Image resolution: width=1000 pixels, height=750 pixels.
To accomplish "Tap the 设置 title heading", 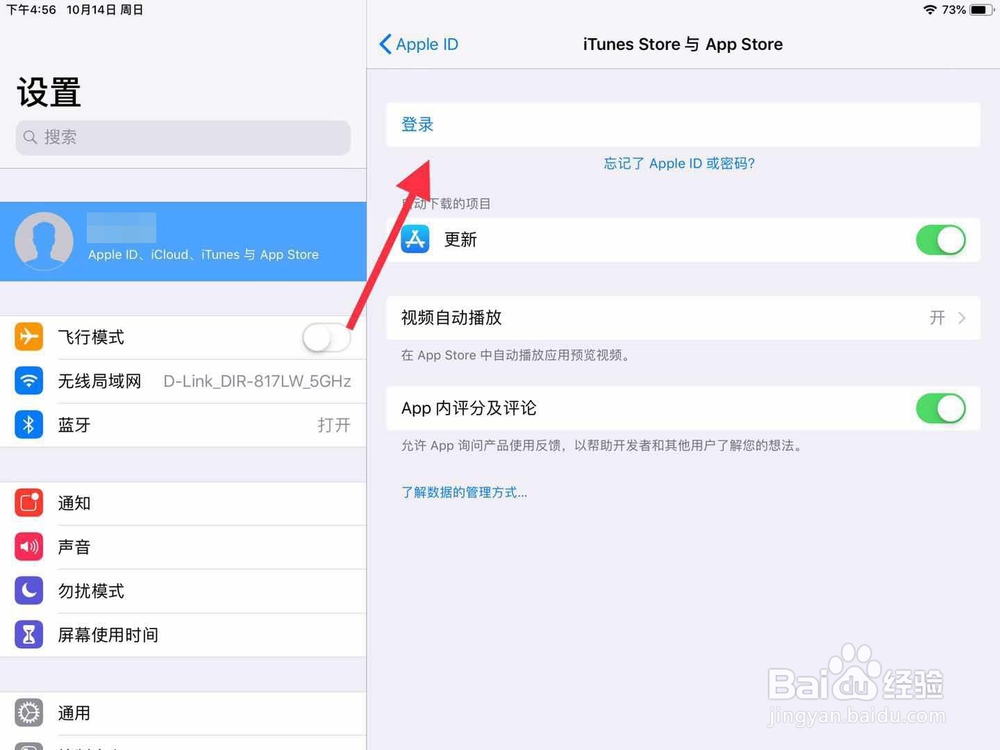I will [49, 93].
